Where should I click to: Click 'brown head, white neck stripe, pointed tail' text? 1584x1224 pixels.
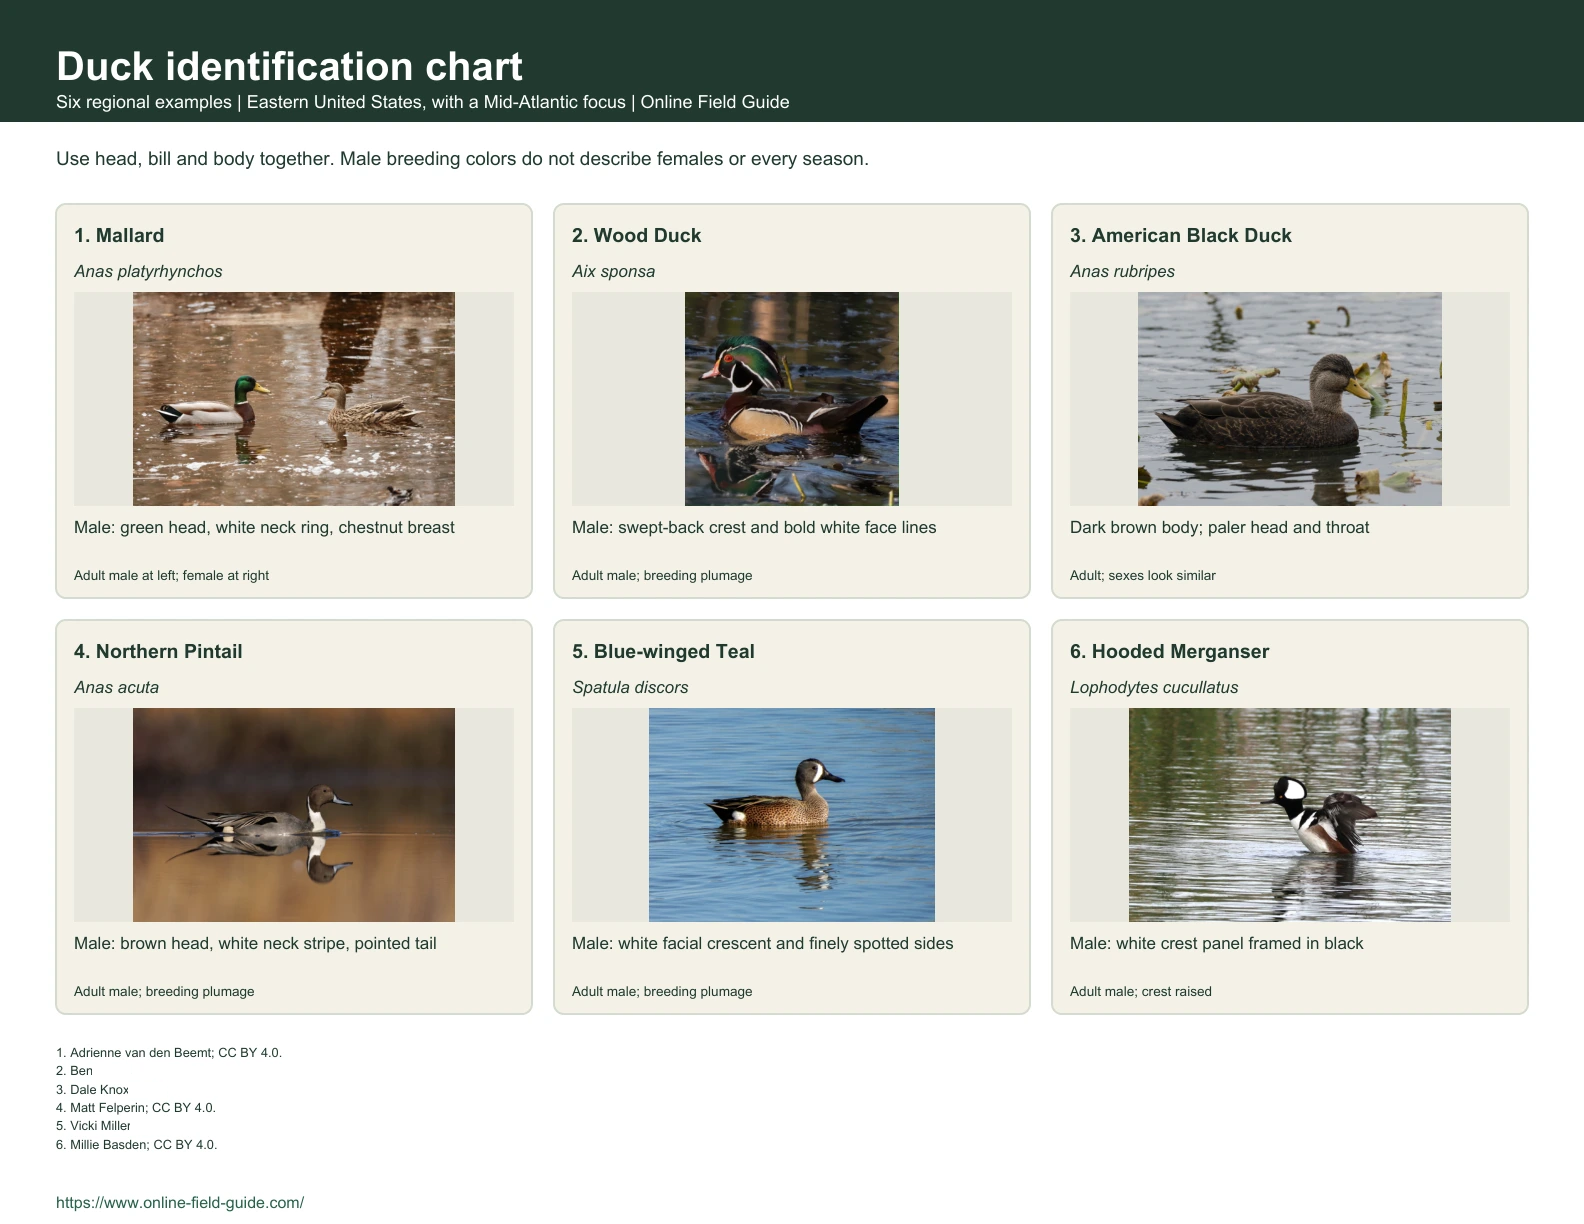click(x=278, y=943)
